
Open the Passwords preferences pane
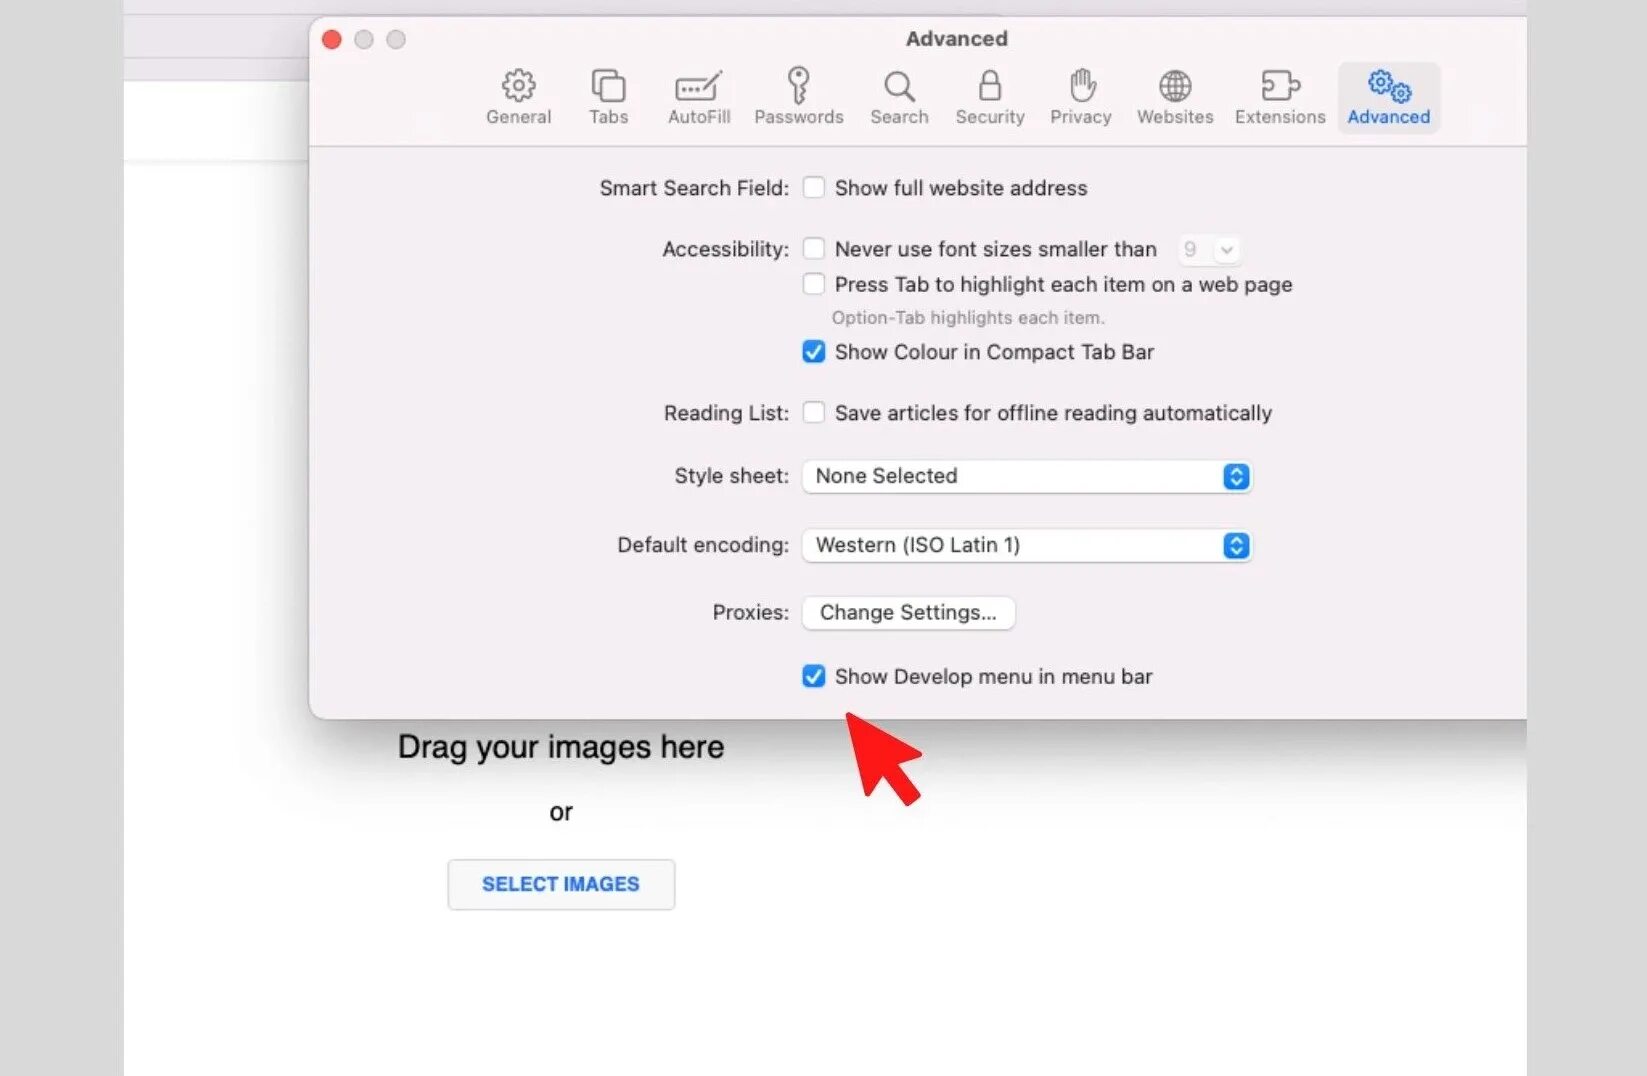[798, 97]
